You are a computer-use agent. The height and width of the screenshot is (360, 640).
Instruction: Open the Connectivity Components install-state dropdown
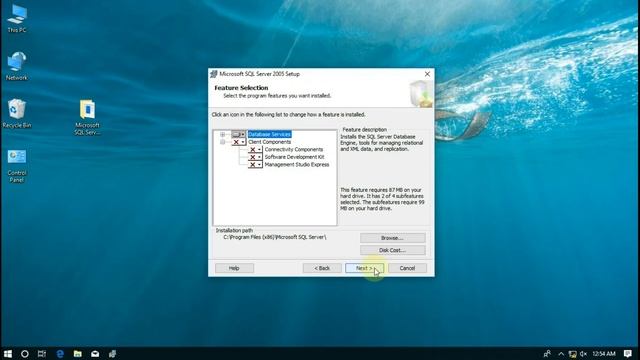point(255,150)
